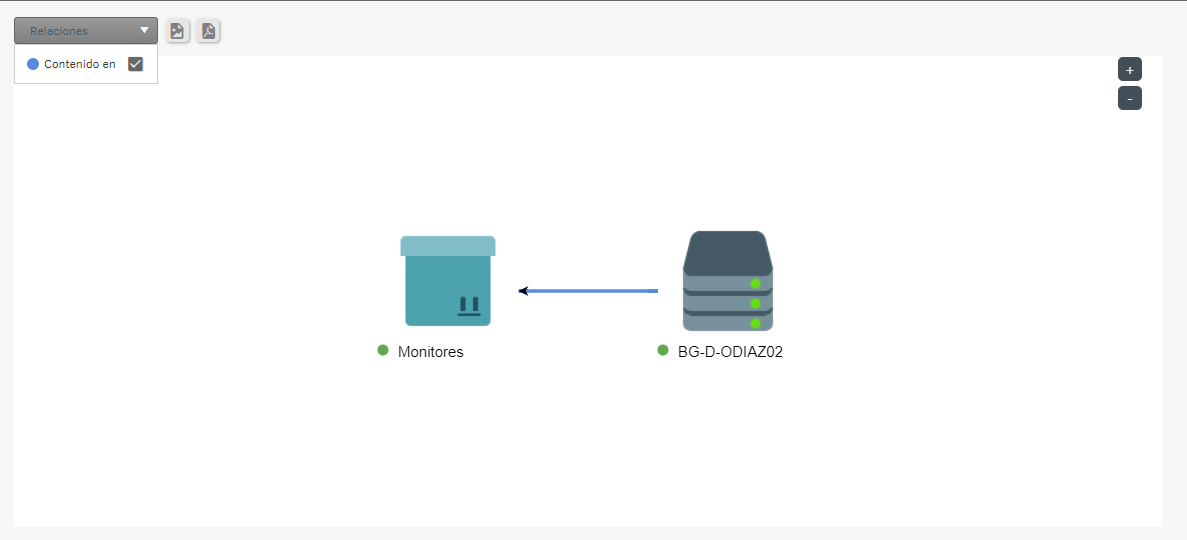Zoom in with the plus button
The width and height of the screenshot is (1187, 540).
tap(1129, 70)
